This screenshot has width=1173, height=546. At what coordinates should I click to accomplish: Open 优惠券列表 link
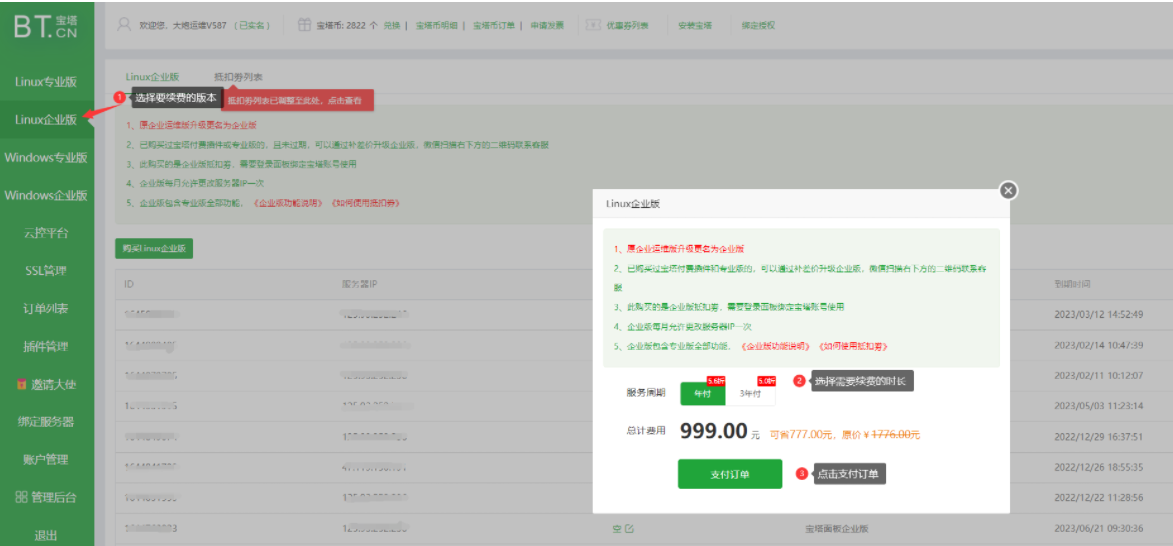(628, 25)
